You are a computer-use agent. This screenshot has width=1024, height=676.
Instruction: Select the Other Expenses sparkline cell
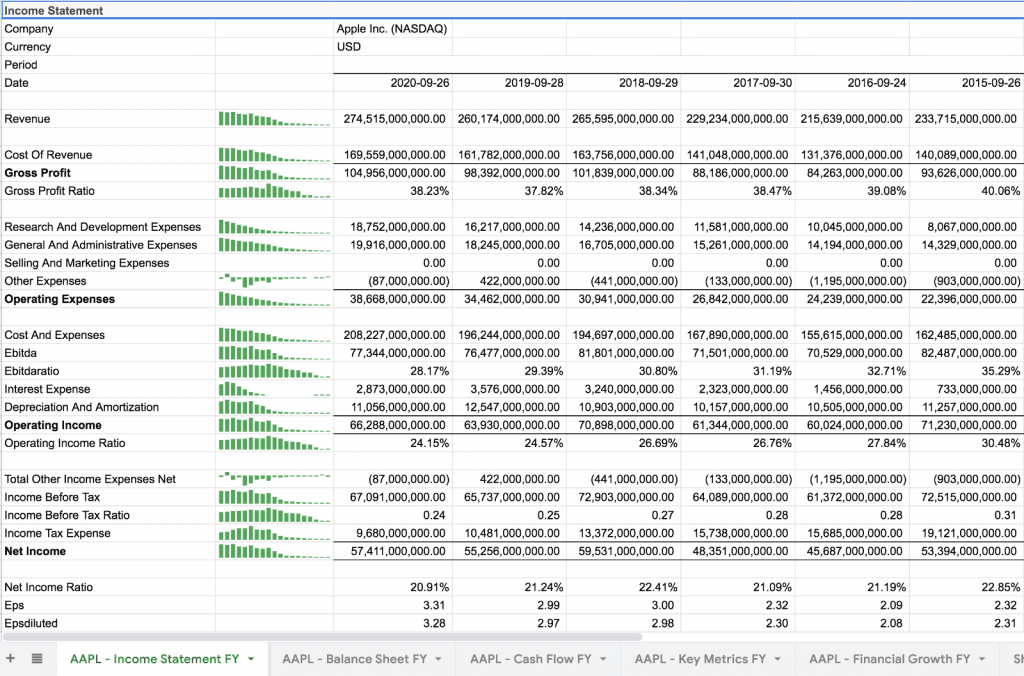274,281
